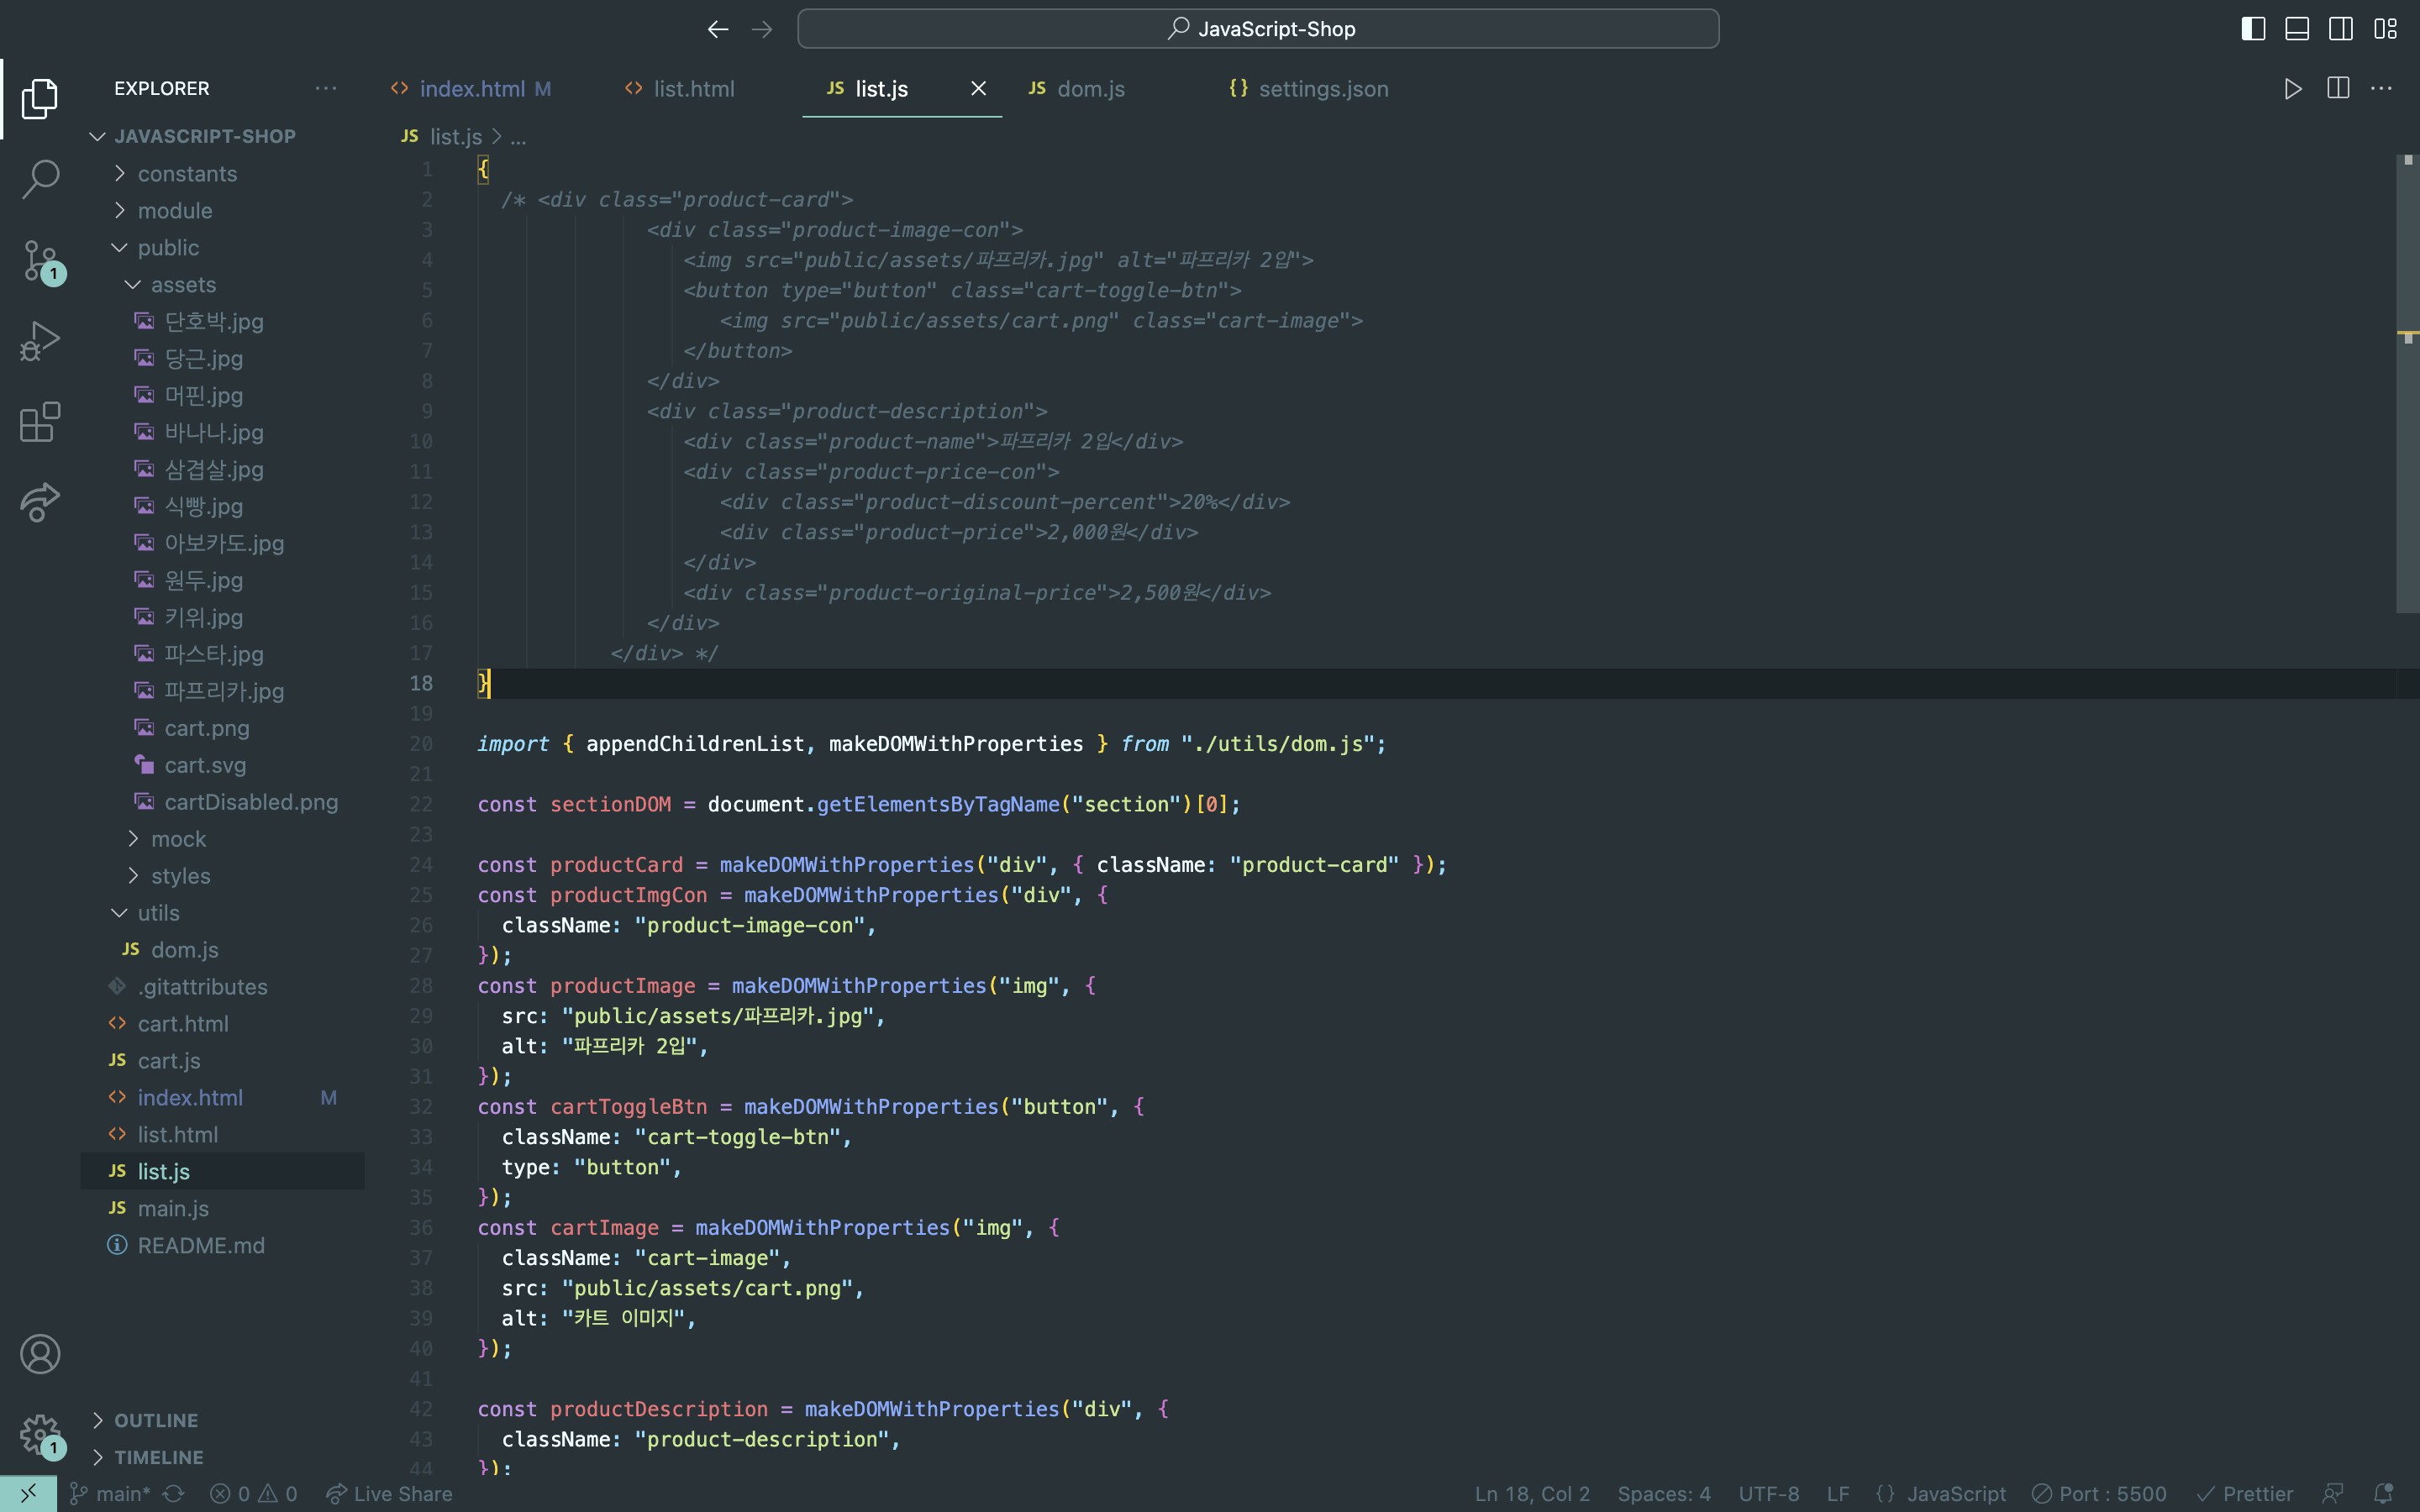2420x1512 pixels.
Task: Click Port : 5500 Live Server button
Action: click(x=2100, y=1494)
